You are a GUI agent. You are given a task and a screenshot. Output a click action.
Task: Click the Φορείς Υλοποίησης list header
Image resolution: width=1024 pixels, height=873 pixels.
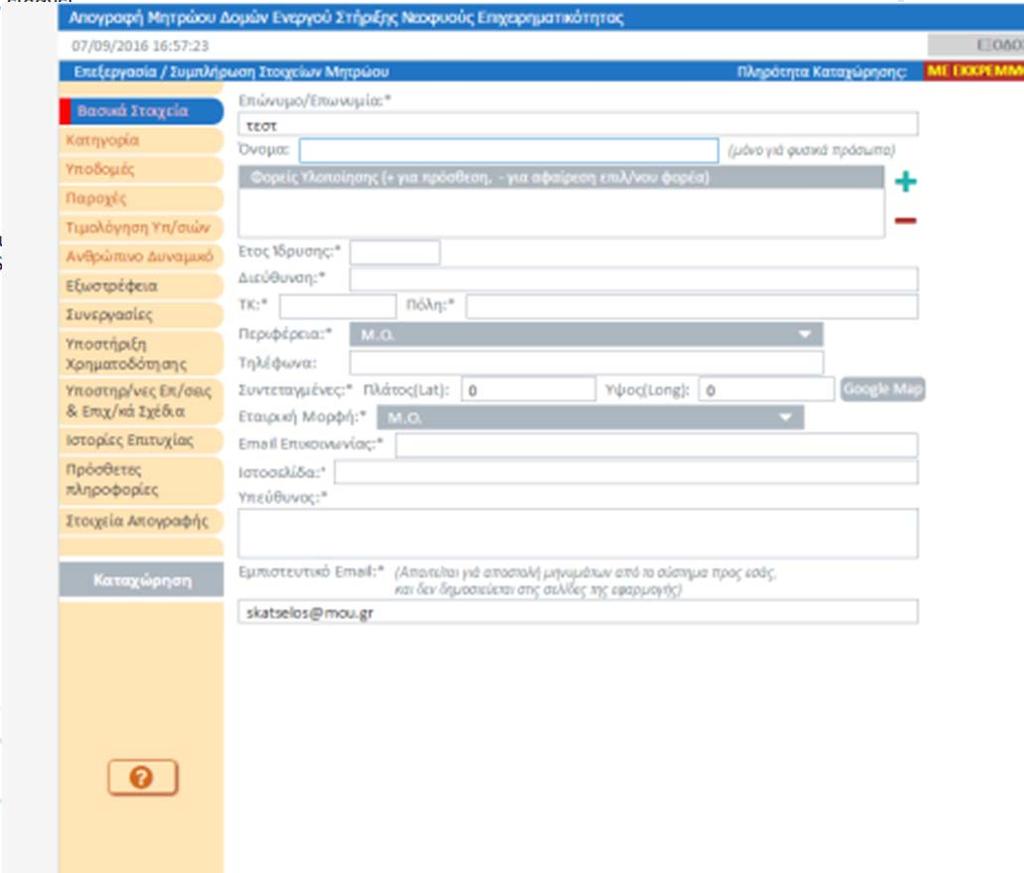pos(561,178)
